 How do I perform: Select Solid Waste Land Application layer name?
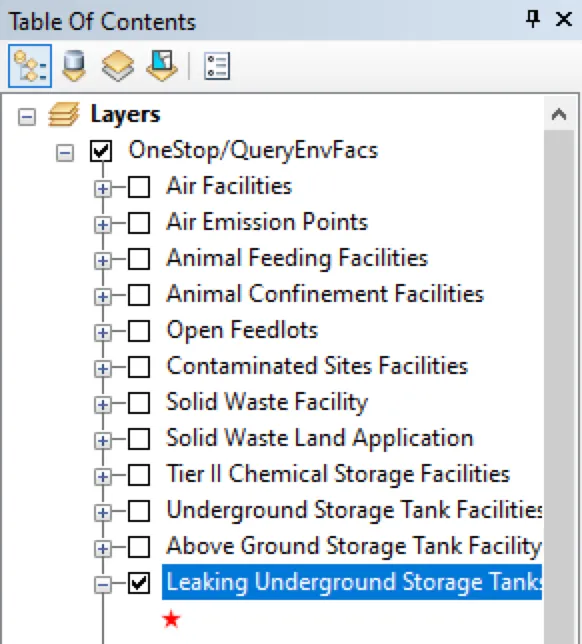click(320, 438)
